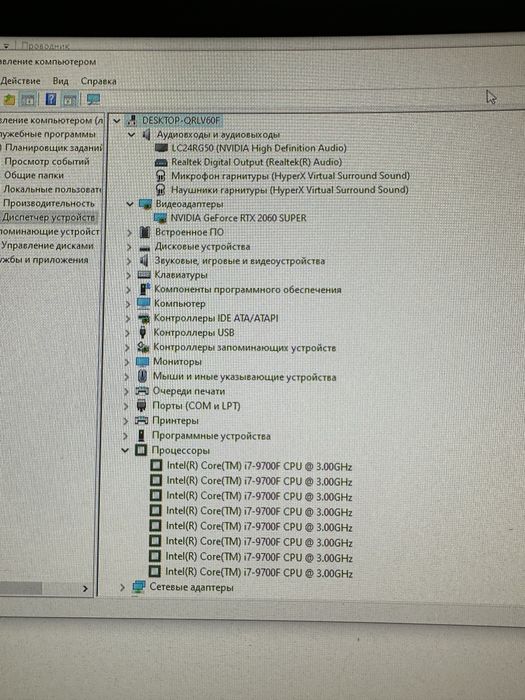Collapse Аудиовходы и аудиовыходы category

click(131, 134)
